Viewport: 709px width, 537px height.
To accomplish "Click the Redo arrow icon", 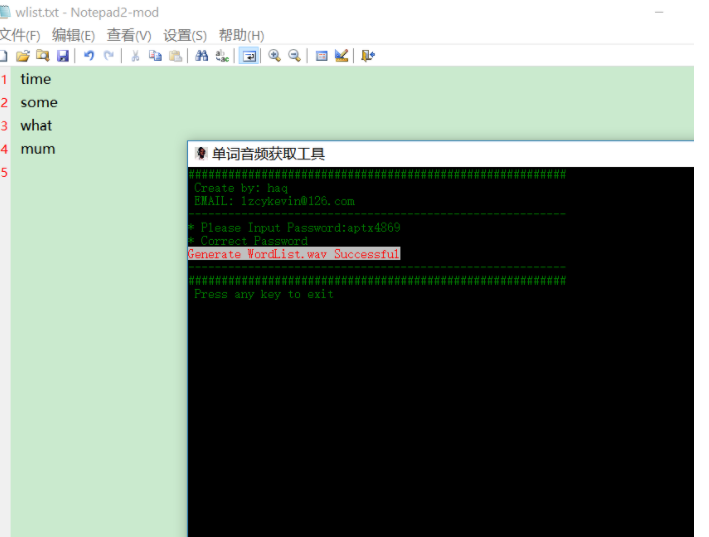I will 109,56.
